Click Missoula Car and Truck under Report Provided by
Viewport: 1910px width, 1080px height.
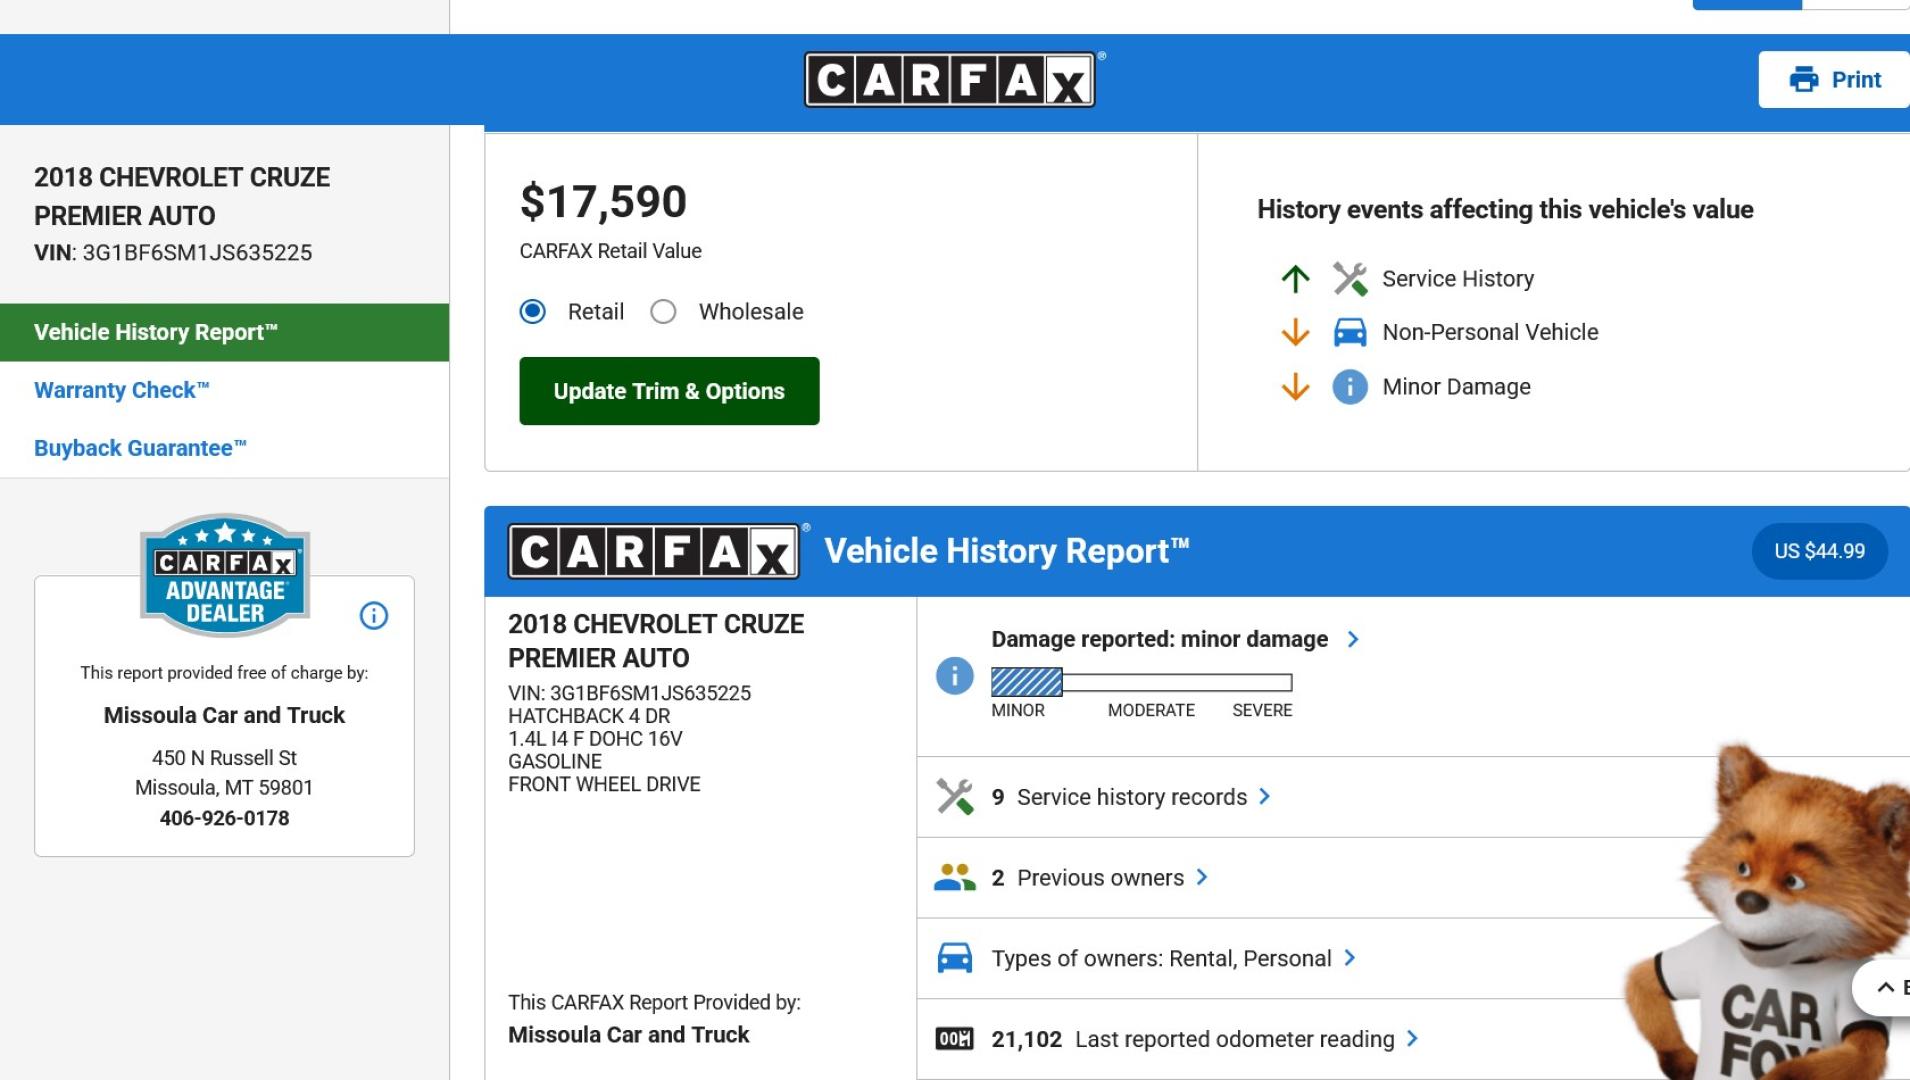628,1035
